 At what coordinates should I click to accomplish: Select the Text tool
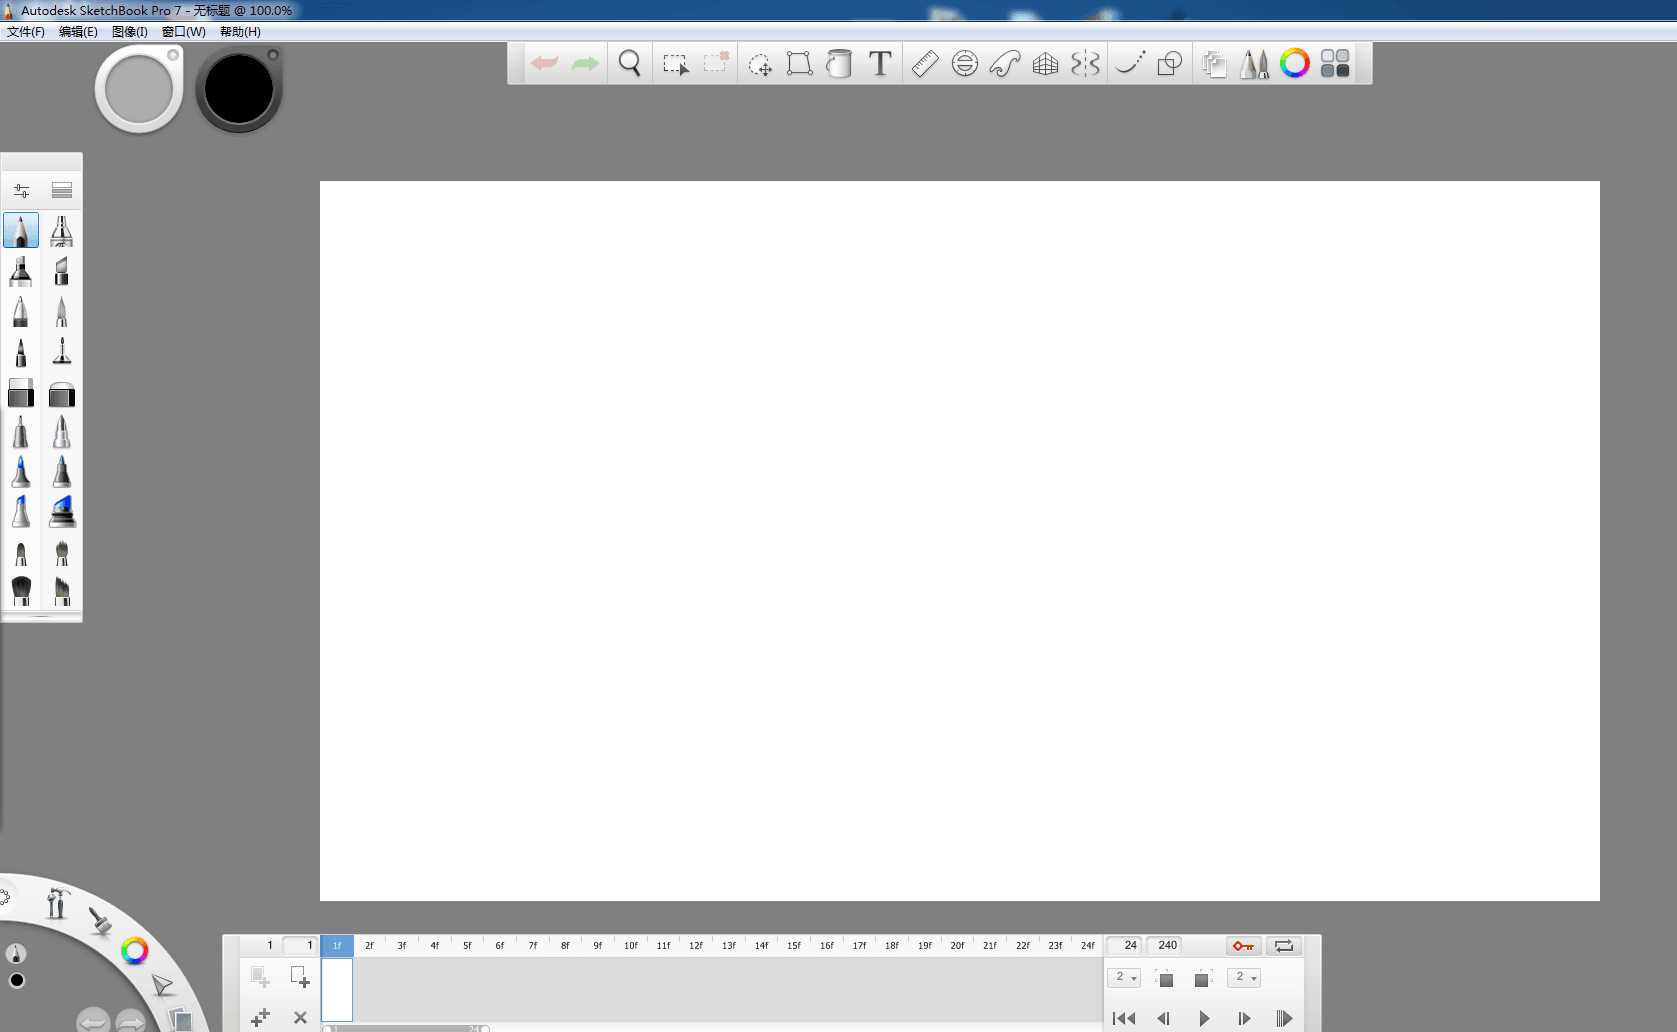click(880, 64)
